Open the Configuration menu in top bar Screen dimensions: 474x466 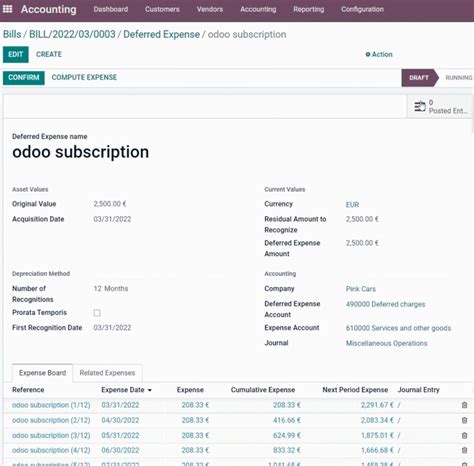click(x=362, y=9)
